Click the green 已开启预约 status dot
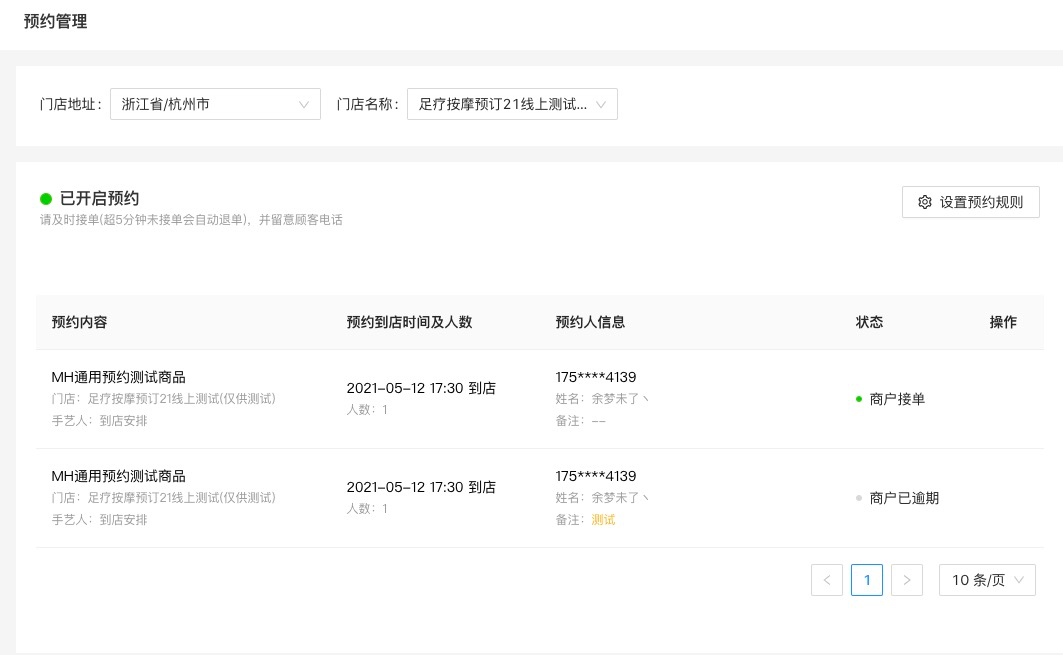 pyautogui.click(x=46, y=199)
